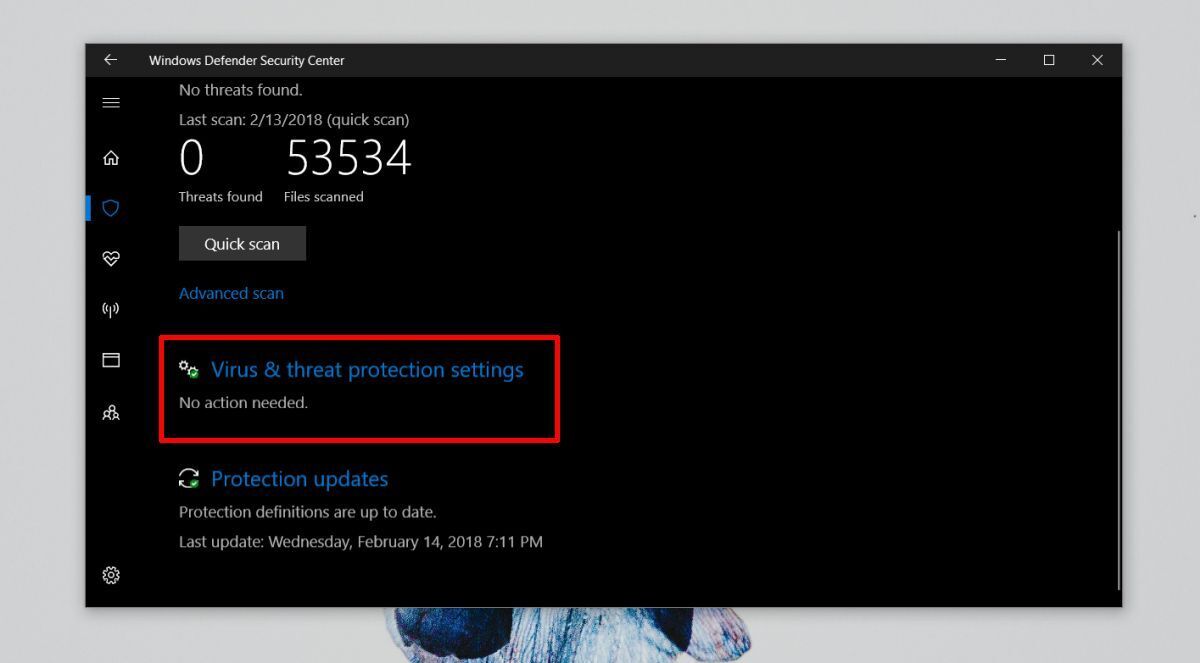1200x663 pixels.
Task: Open the Virus & threat protection shield icon
Action: pyautogui.click(x=111, y=208)
